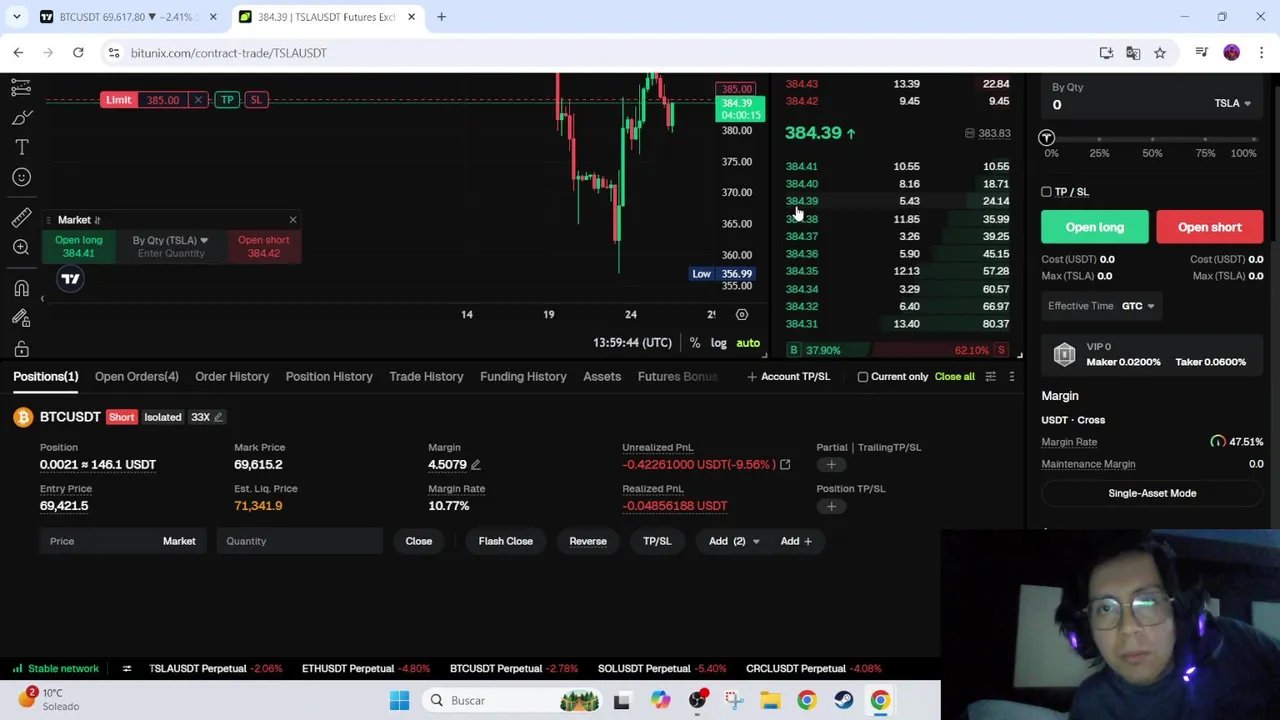The height and width of the screenshot is (720, 1280).
Task: Switch to Assets tab
Action: (x=602, y=377)
